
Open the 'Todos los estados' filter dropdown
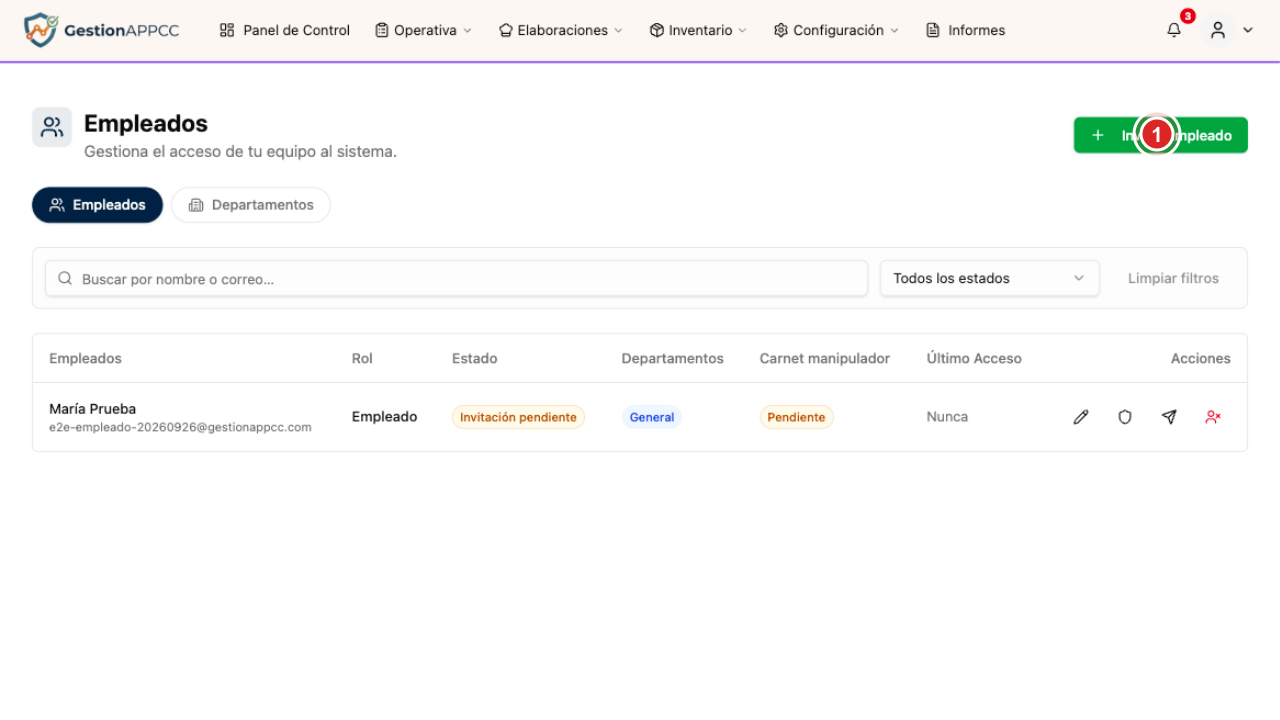click(990, 278)
